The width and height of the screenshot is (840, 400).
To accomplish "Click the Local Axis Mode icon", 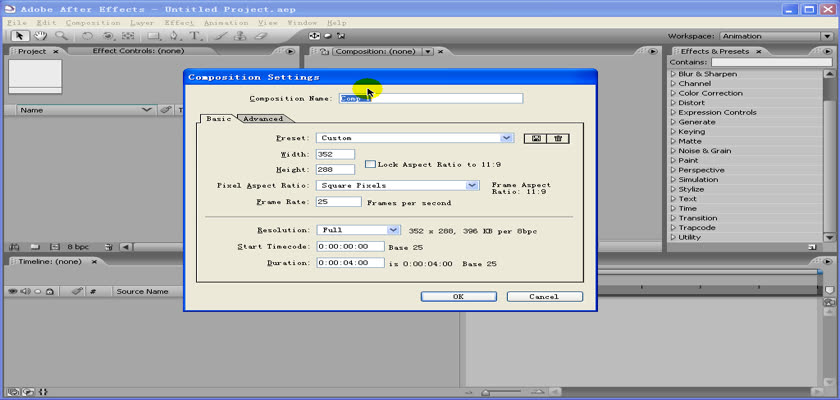I will click(x=314, y=36).
